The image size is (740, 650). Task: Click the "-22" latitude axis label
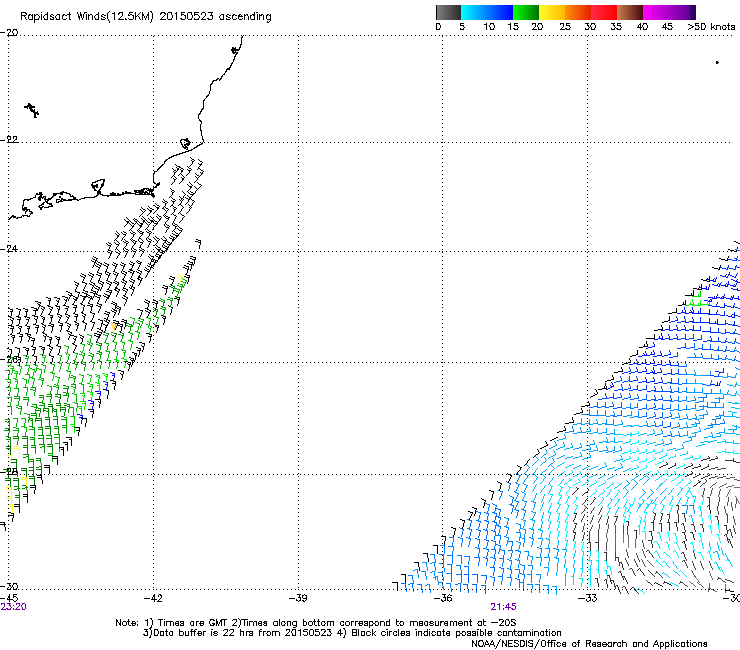tap(9, 139)
